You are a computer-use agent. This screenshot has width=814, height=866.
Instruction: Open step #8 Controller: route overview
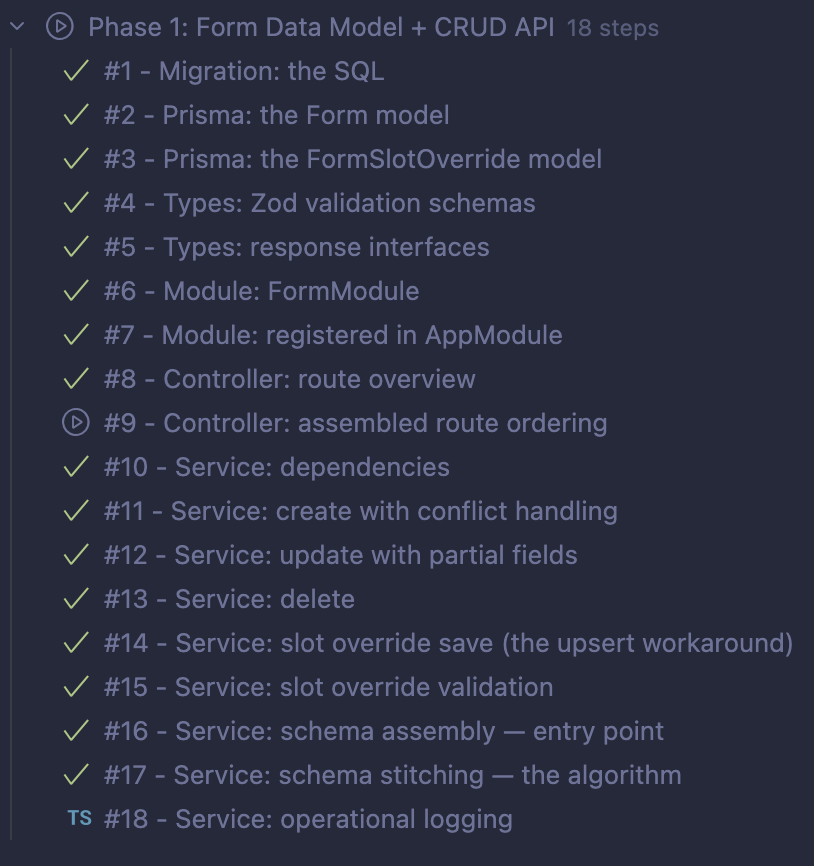(x=289, y=379)
